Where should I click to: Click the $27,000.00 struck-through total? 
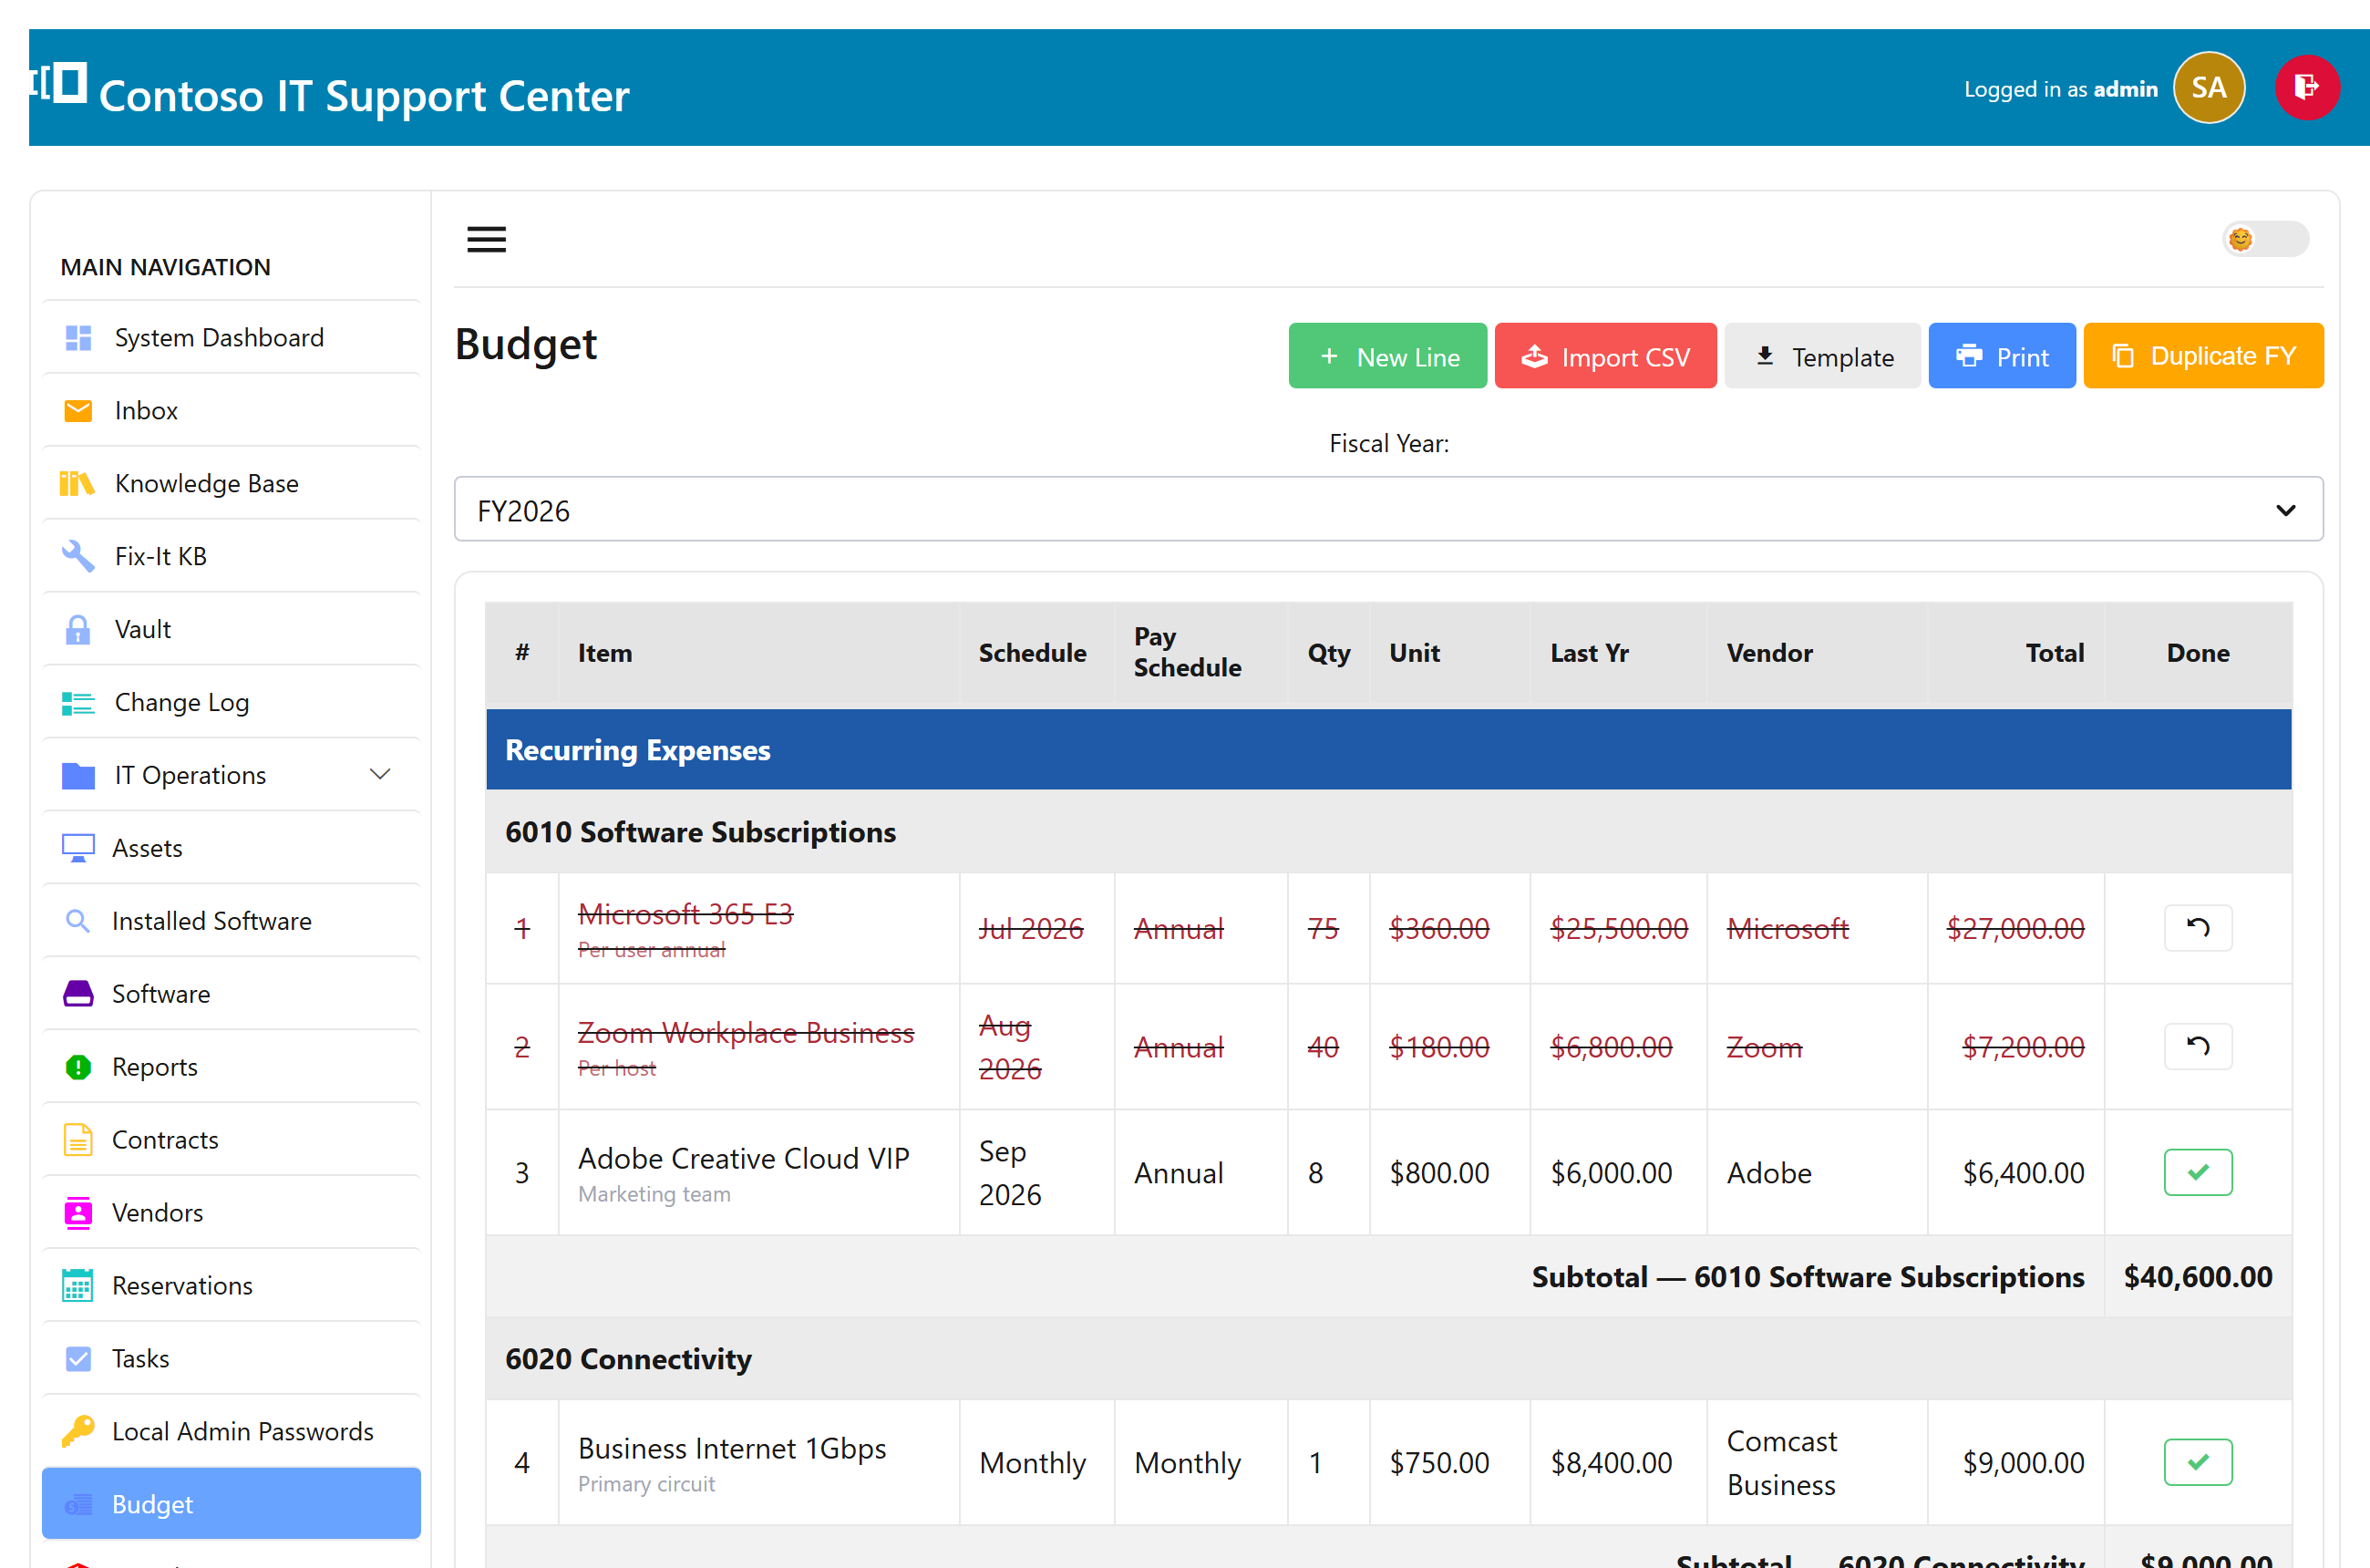(2016, 929)
